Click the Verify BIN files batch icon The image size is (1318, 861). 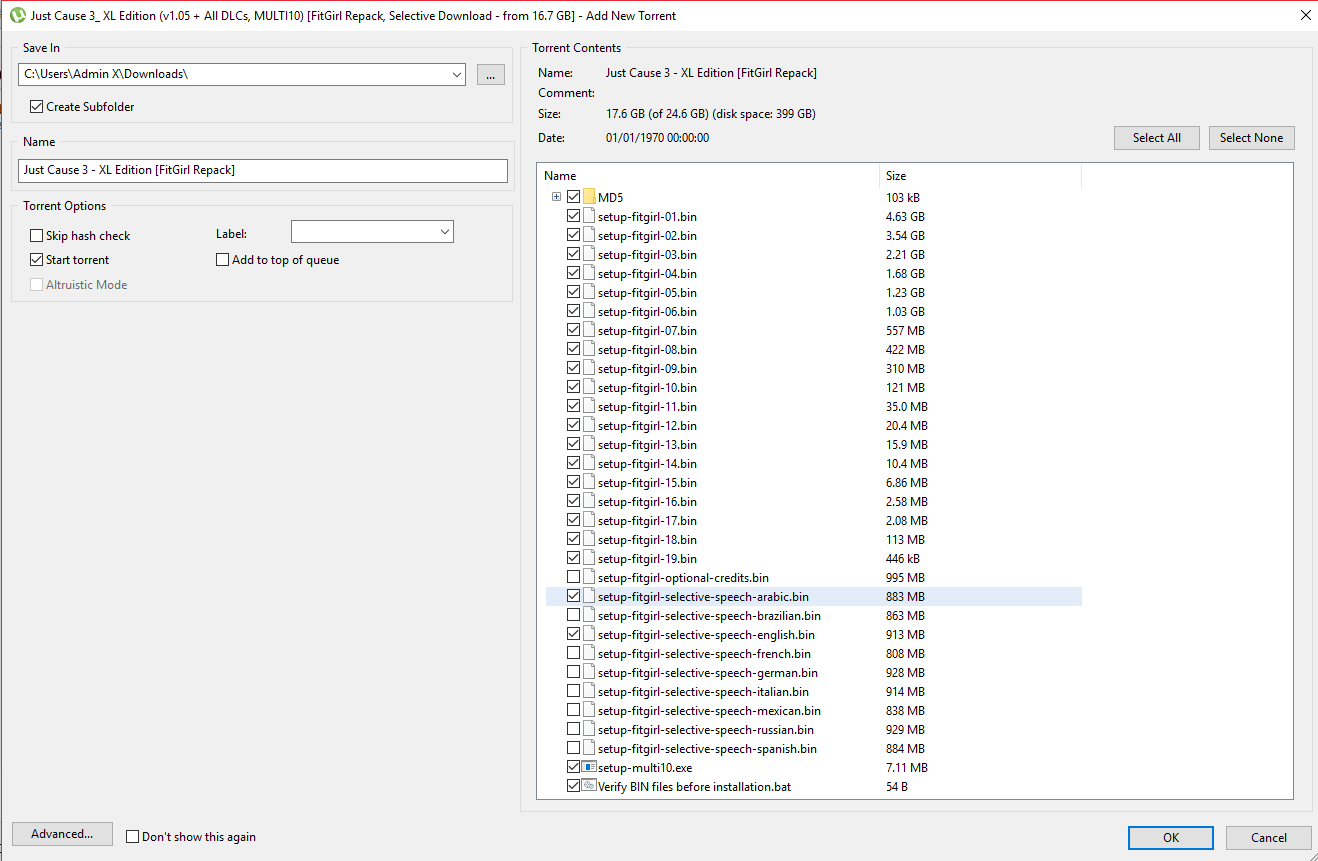pos(589,786)
